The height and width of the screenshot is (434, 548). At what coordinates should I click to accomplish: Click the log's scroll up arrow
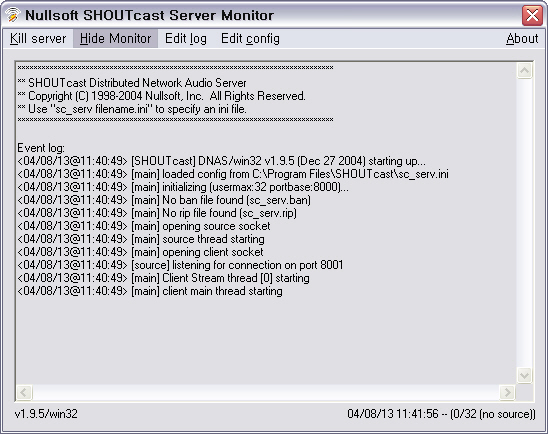[x=524, y=71]
